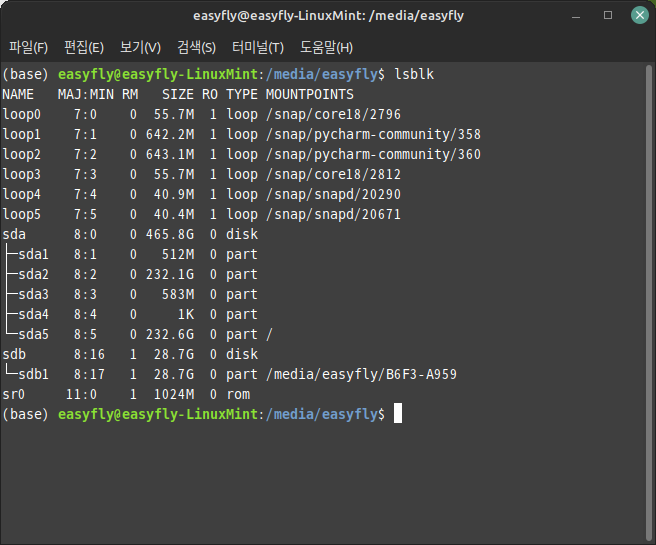The width and height of the screenshot is (656, 545).
Task: Click the /snap/core18/2812 mount path
Action: point(333,174)
